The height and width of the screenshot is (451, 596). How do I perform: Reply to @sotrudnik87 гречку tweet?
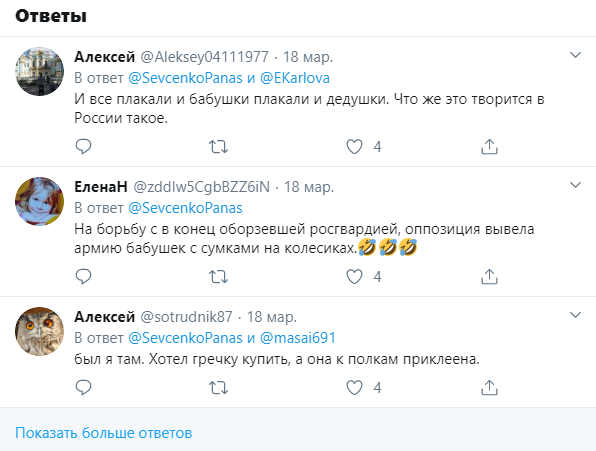point(83,387)
